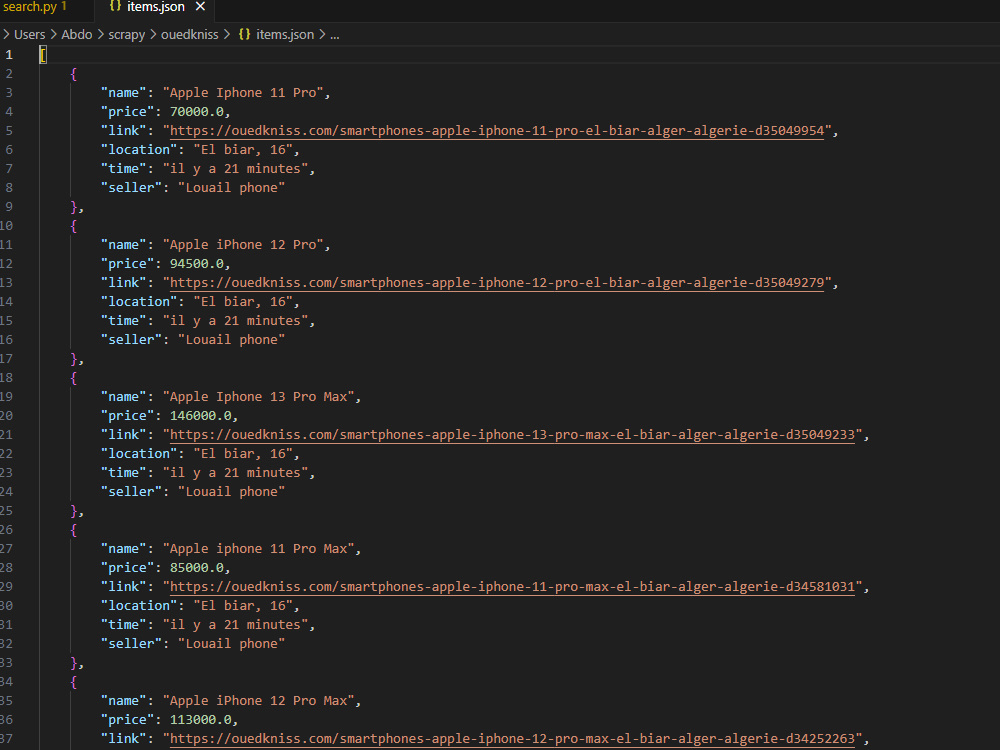Close the items.json tab
Image resolution: width=1000 pixels, height=750 pixels.
click(200, 6)
